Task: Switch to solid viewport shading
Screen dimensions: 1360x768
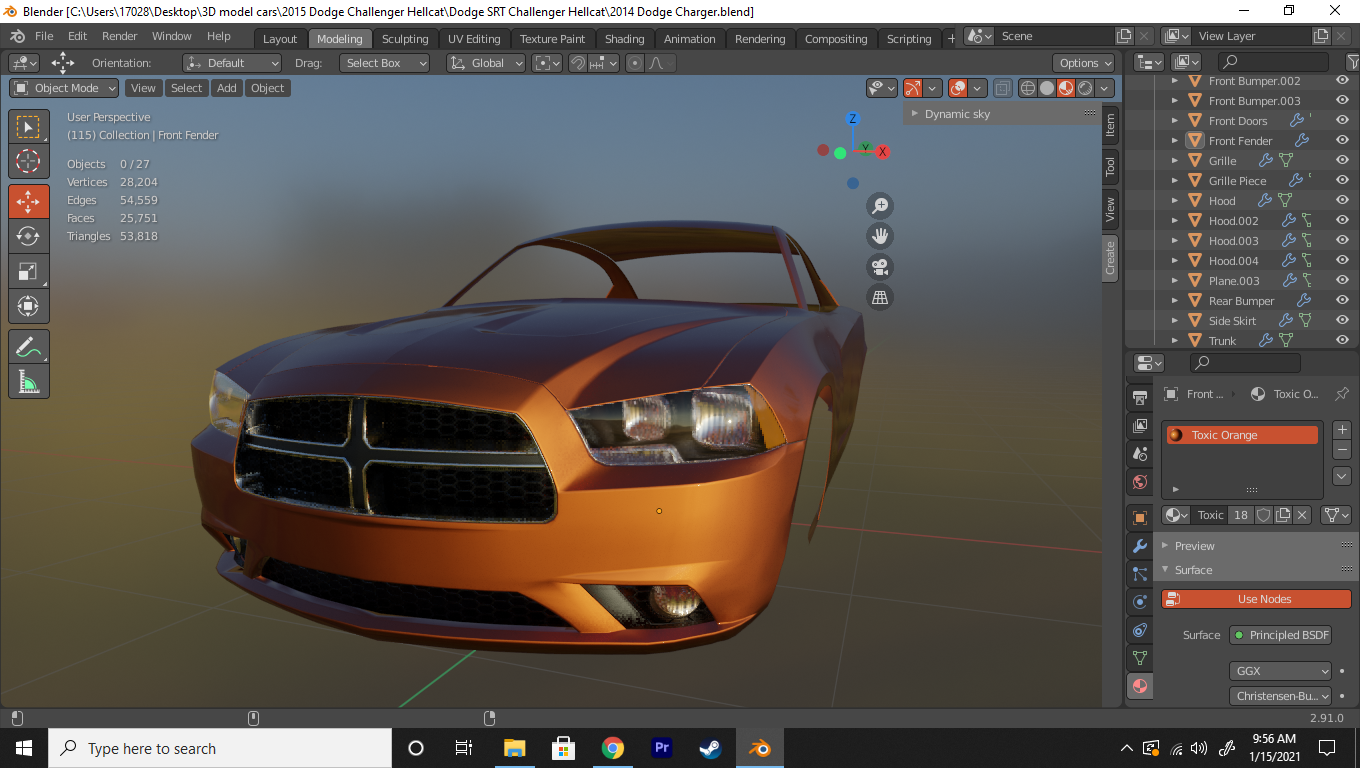Action: tap(1047, 88)
